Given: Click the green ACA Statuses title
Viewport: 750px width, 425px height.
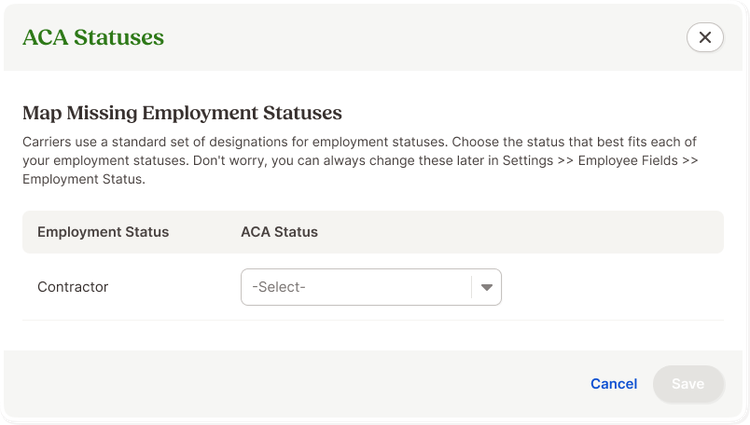Looking at the screenshot, I should pos(93,37).
